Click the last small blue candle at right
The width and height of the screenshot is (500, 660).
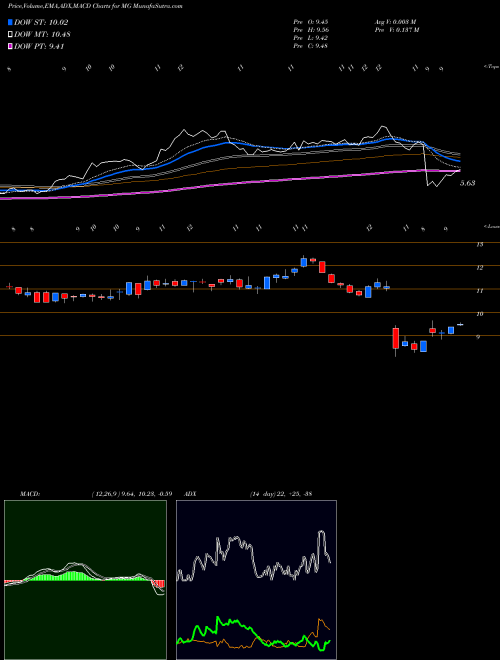click(x=460, y=324)
